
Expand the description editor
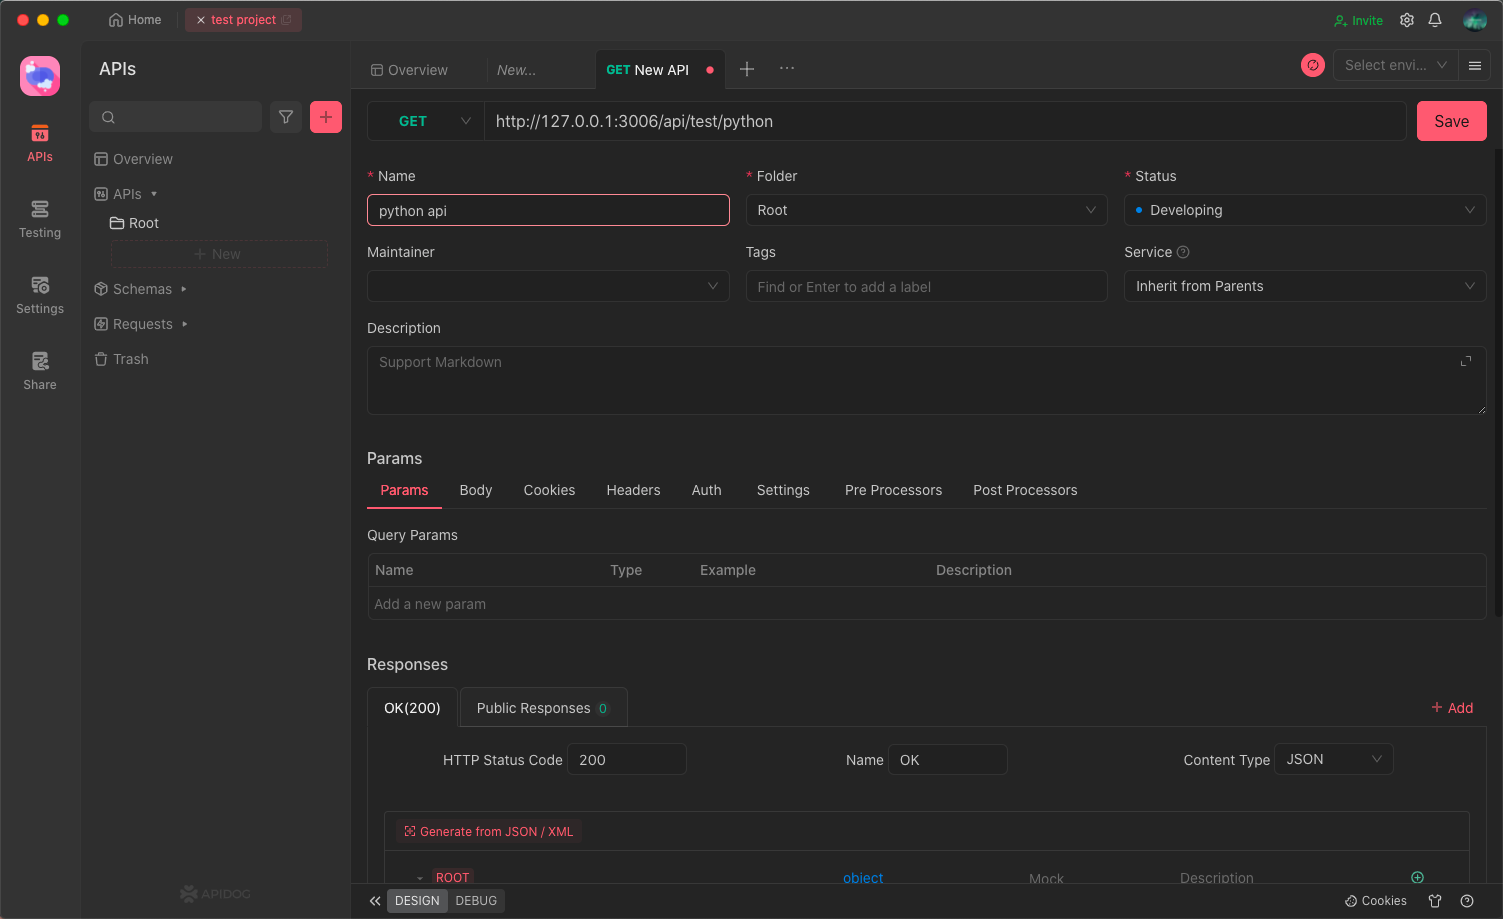point(1466,361)
